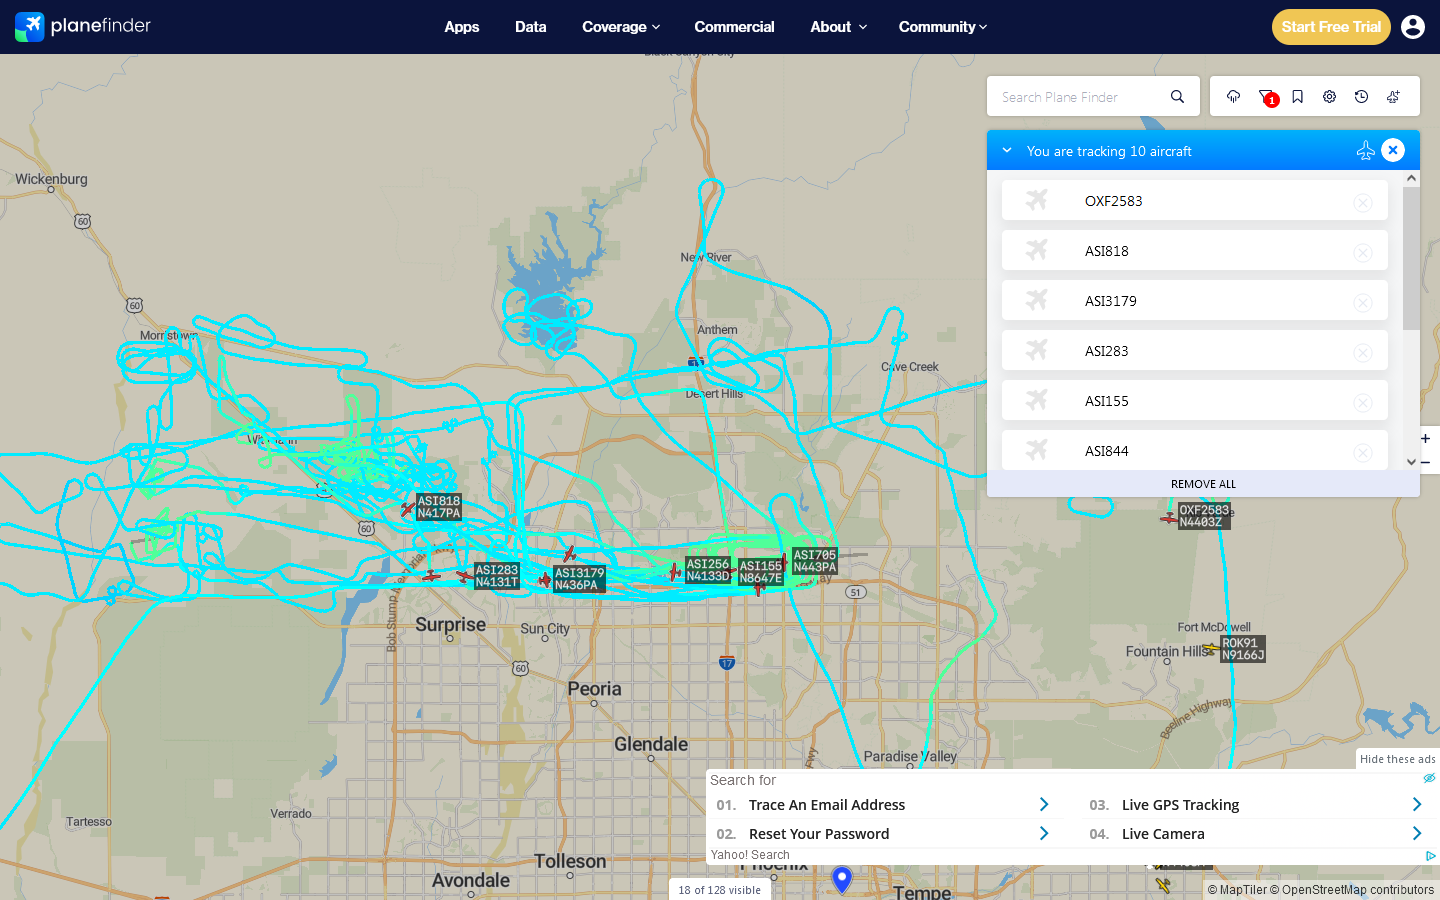The width and height of the screenshot is (1440, 900).
Task: Click the search magnifier icon
Action: click(1177, 97)
